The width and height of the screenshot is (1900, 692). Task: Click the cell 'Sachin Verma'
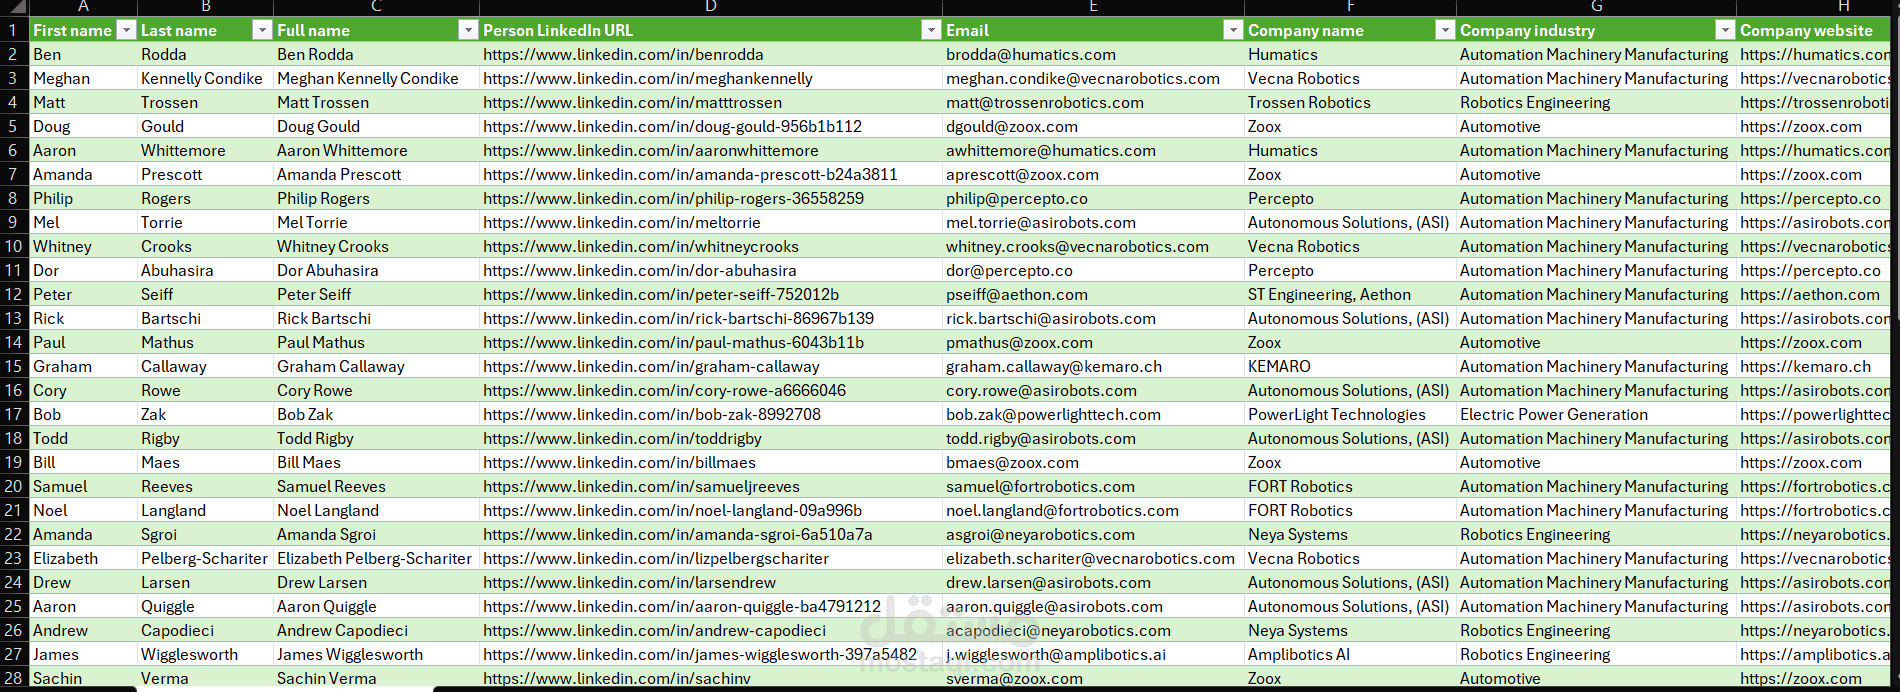coord(376,678)
